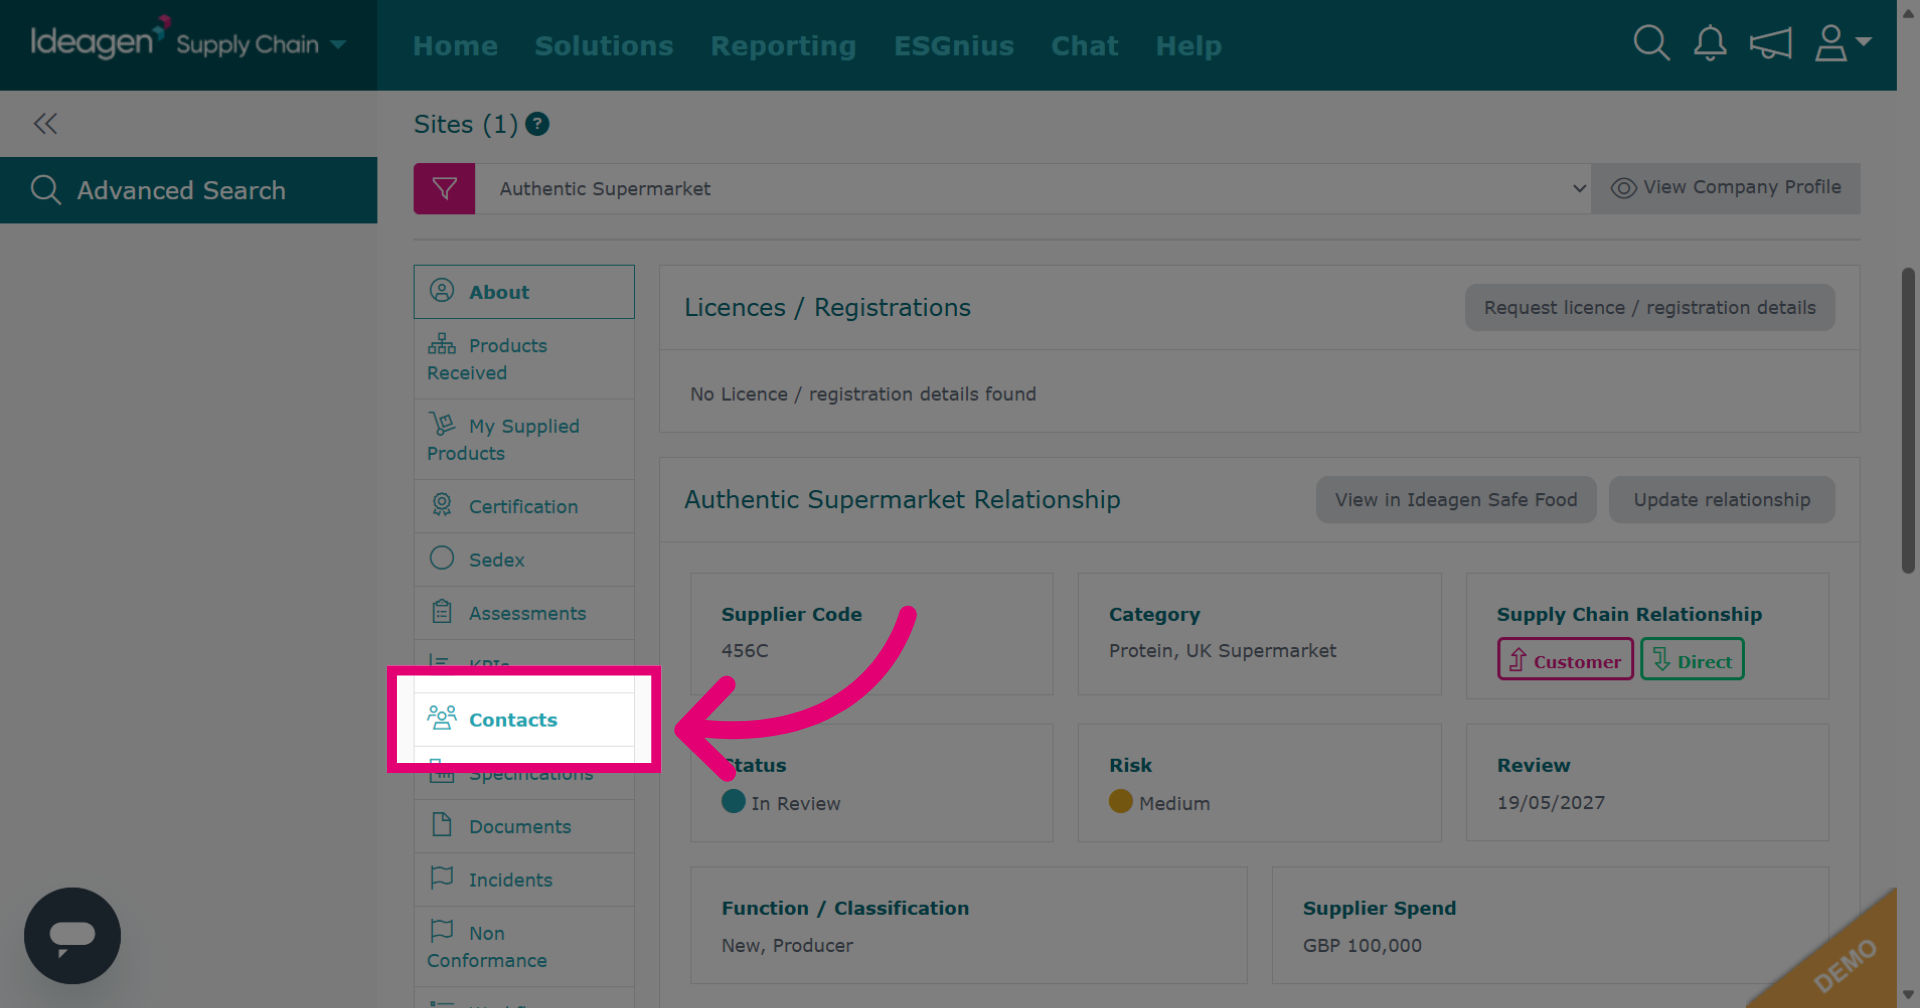
Task: Click the magenta filter funnel button
Action: click(444, 189)
